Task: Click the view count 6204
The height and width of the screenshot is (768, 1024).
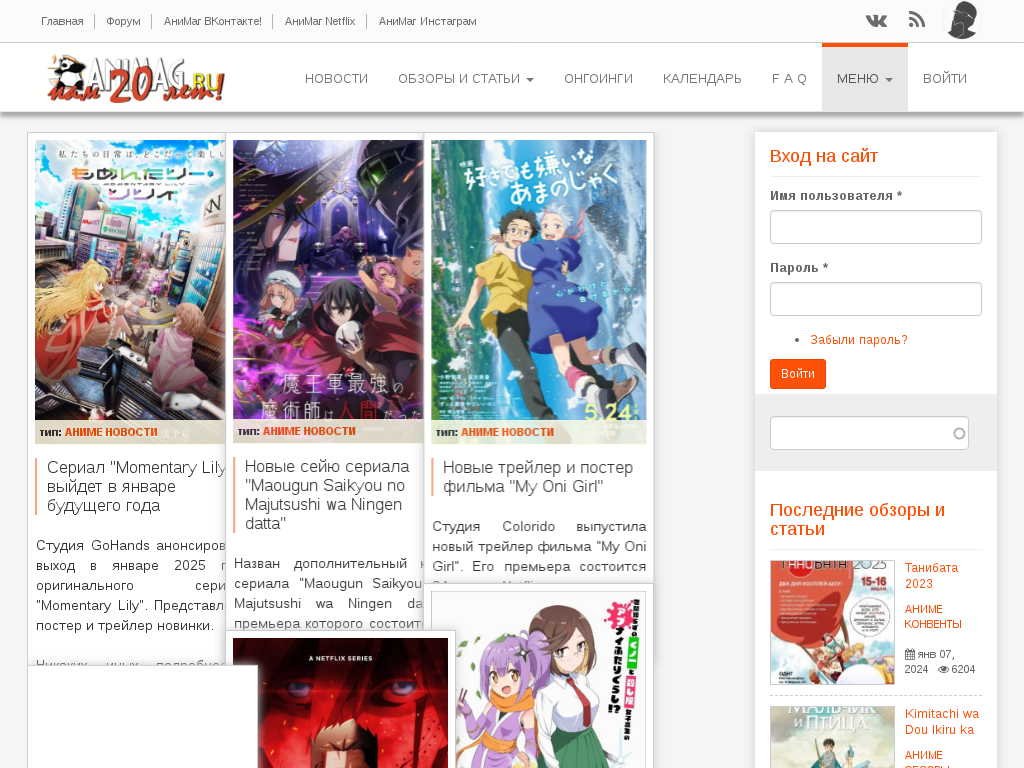Action: pos(963,669)
